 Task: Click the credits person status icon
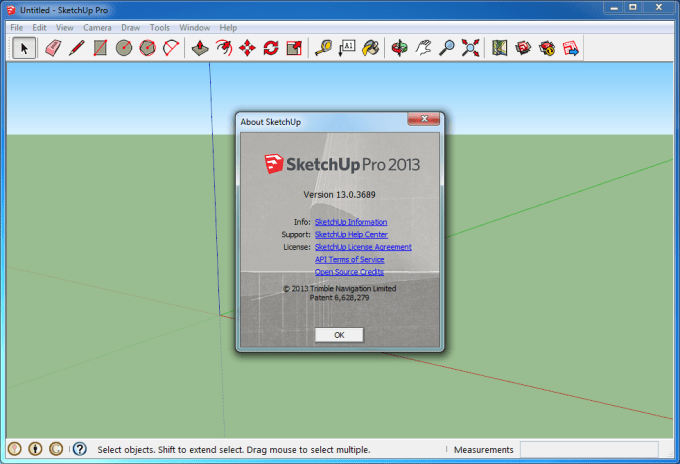tap(35, 449)
